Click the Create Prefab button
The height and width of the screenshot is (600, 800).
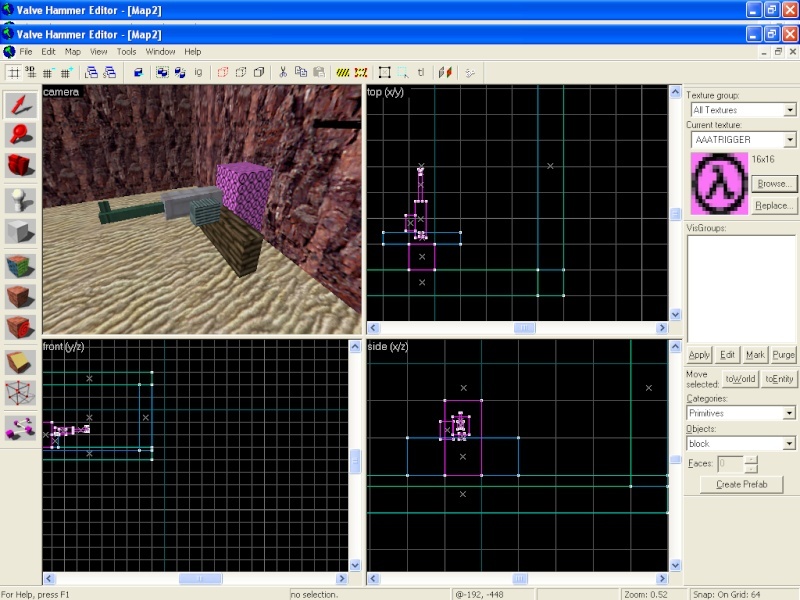pyautogui.click(x=741, y=484)
